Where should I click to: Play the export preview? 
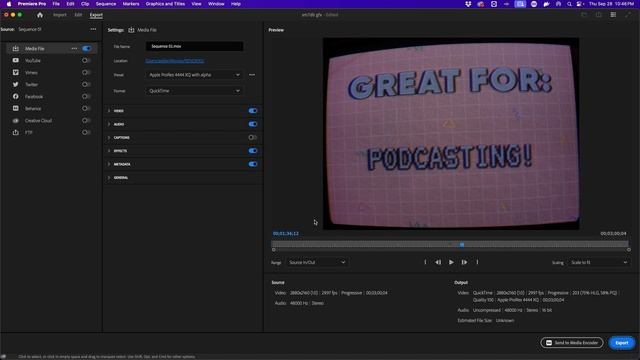[x=451, y=262]
